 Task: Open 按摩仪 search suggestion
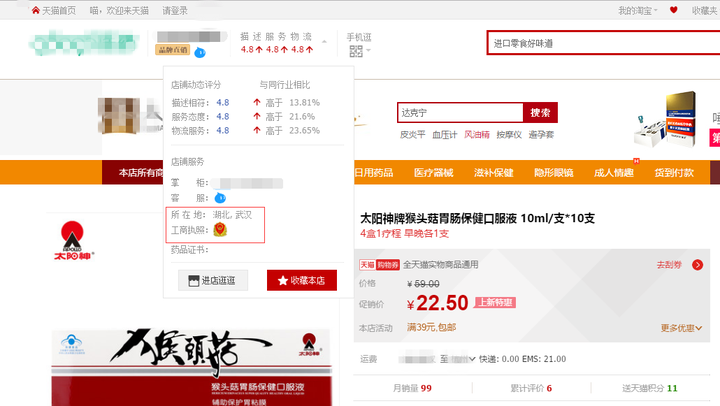tap(509, 135)
